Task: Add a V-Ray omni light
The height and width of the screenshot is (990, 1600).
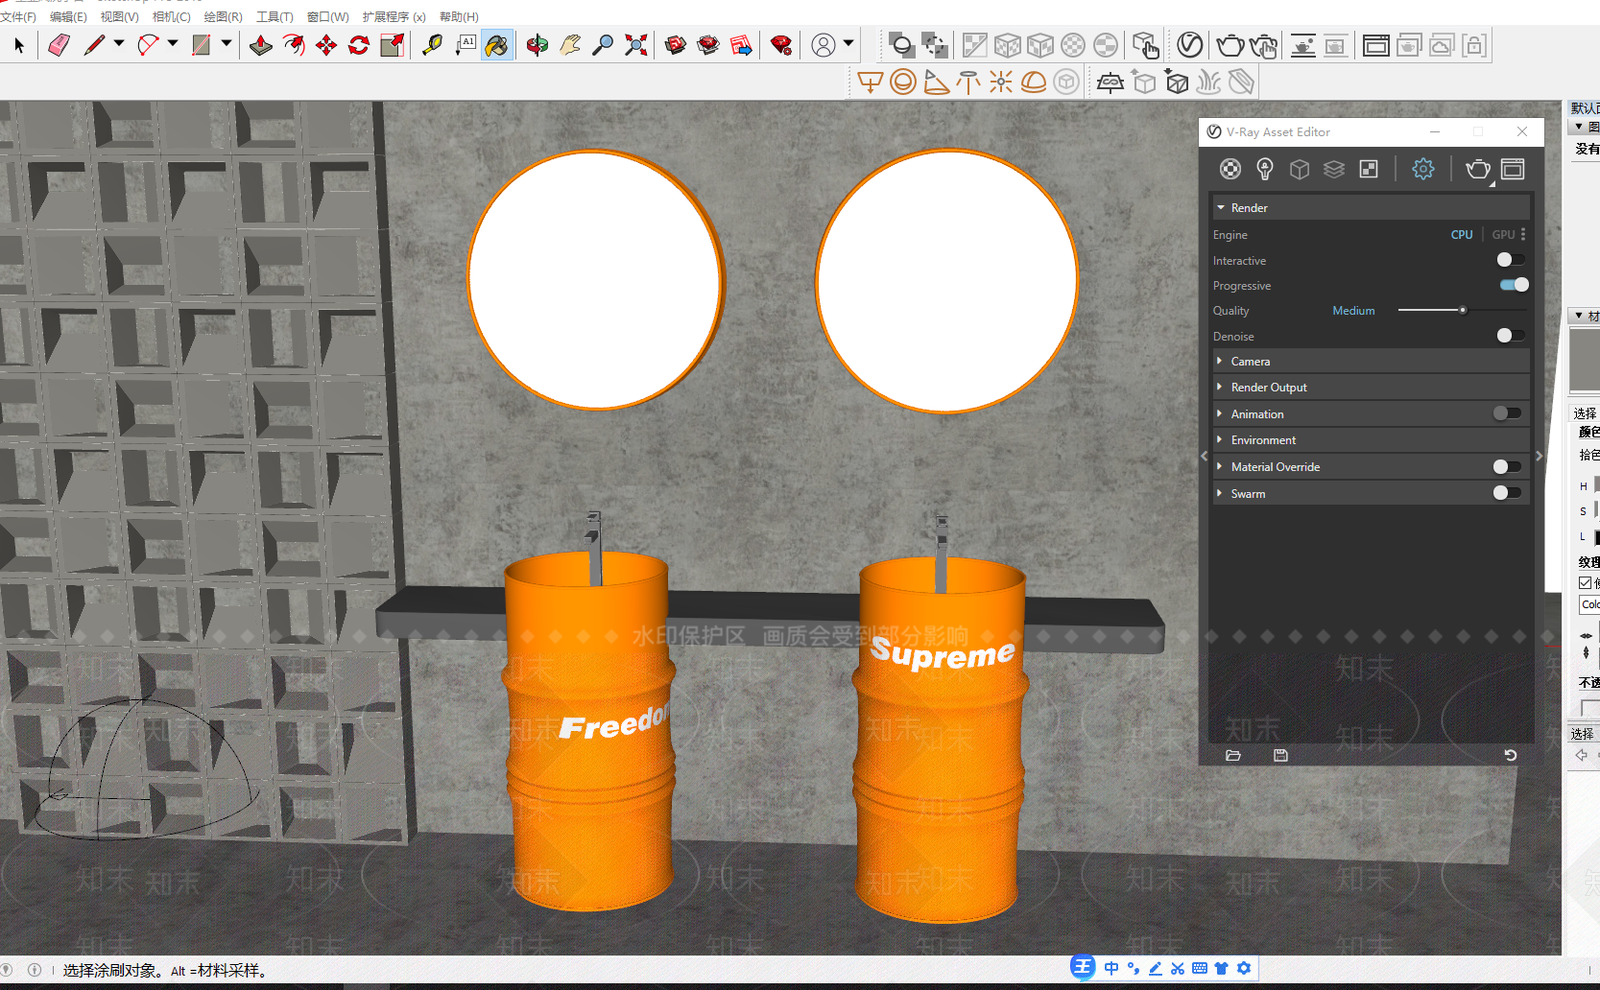Action: tap(1001, 82)
